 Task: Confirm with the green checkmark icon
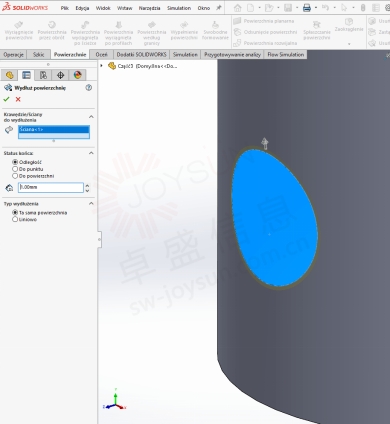coord(6,99)
